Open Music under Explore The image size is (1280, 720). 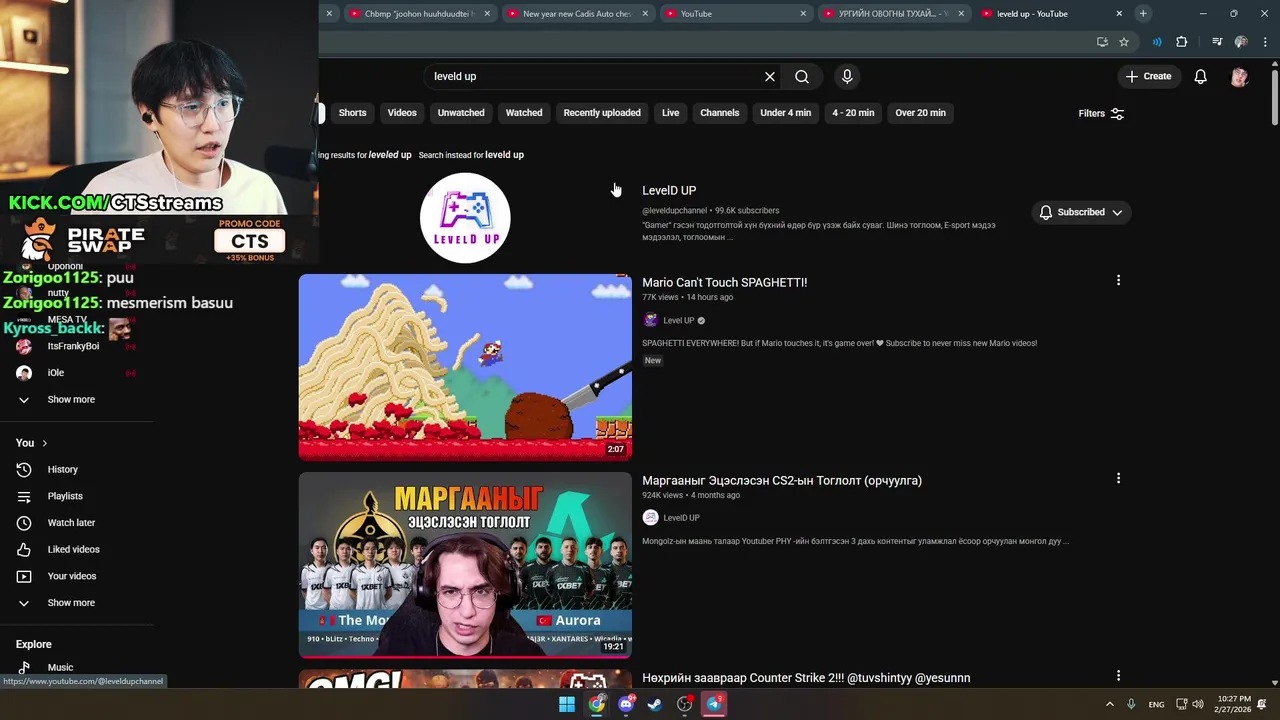pos(60,667)
